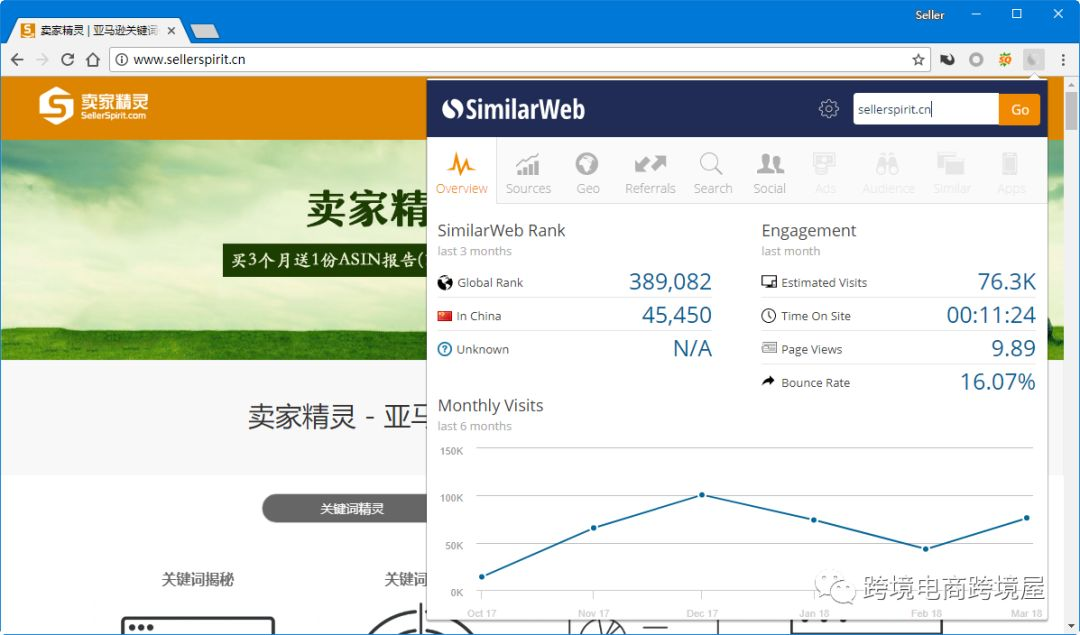Viewport: 1080px width, 635px height.
Task: Click the SellerSpirit logo on the page
Action: point(94,105)
